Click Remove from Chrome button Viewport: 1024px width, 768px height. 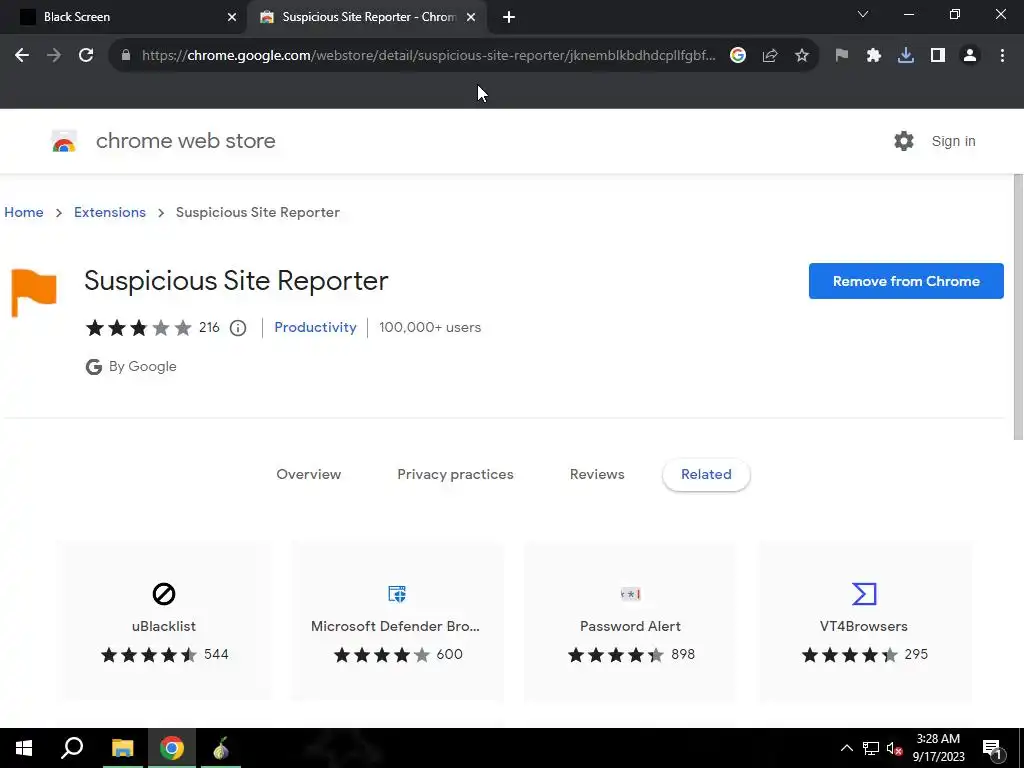click(x=906, y=281)
